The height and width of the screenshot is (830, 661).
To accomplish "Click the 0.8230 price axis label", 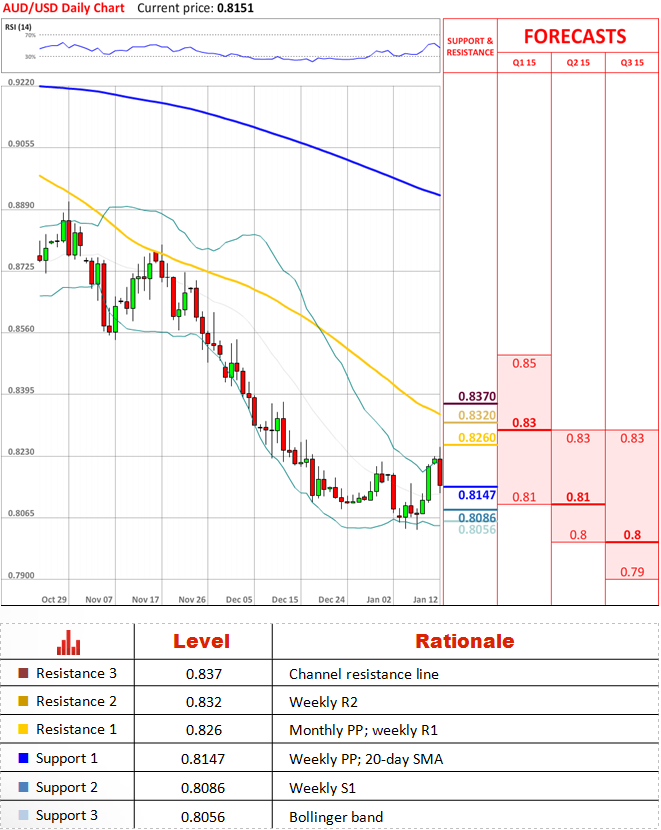I will (21, 452).
